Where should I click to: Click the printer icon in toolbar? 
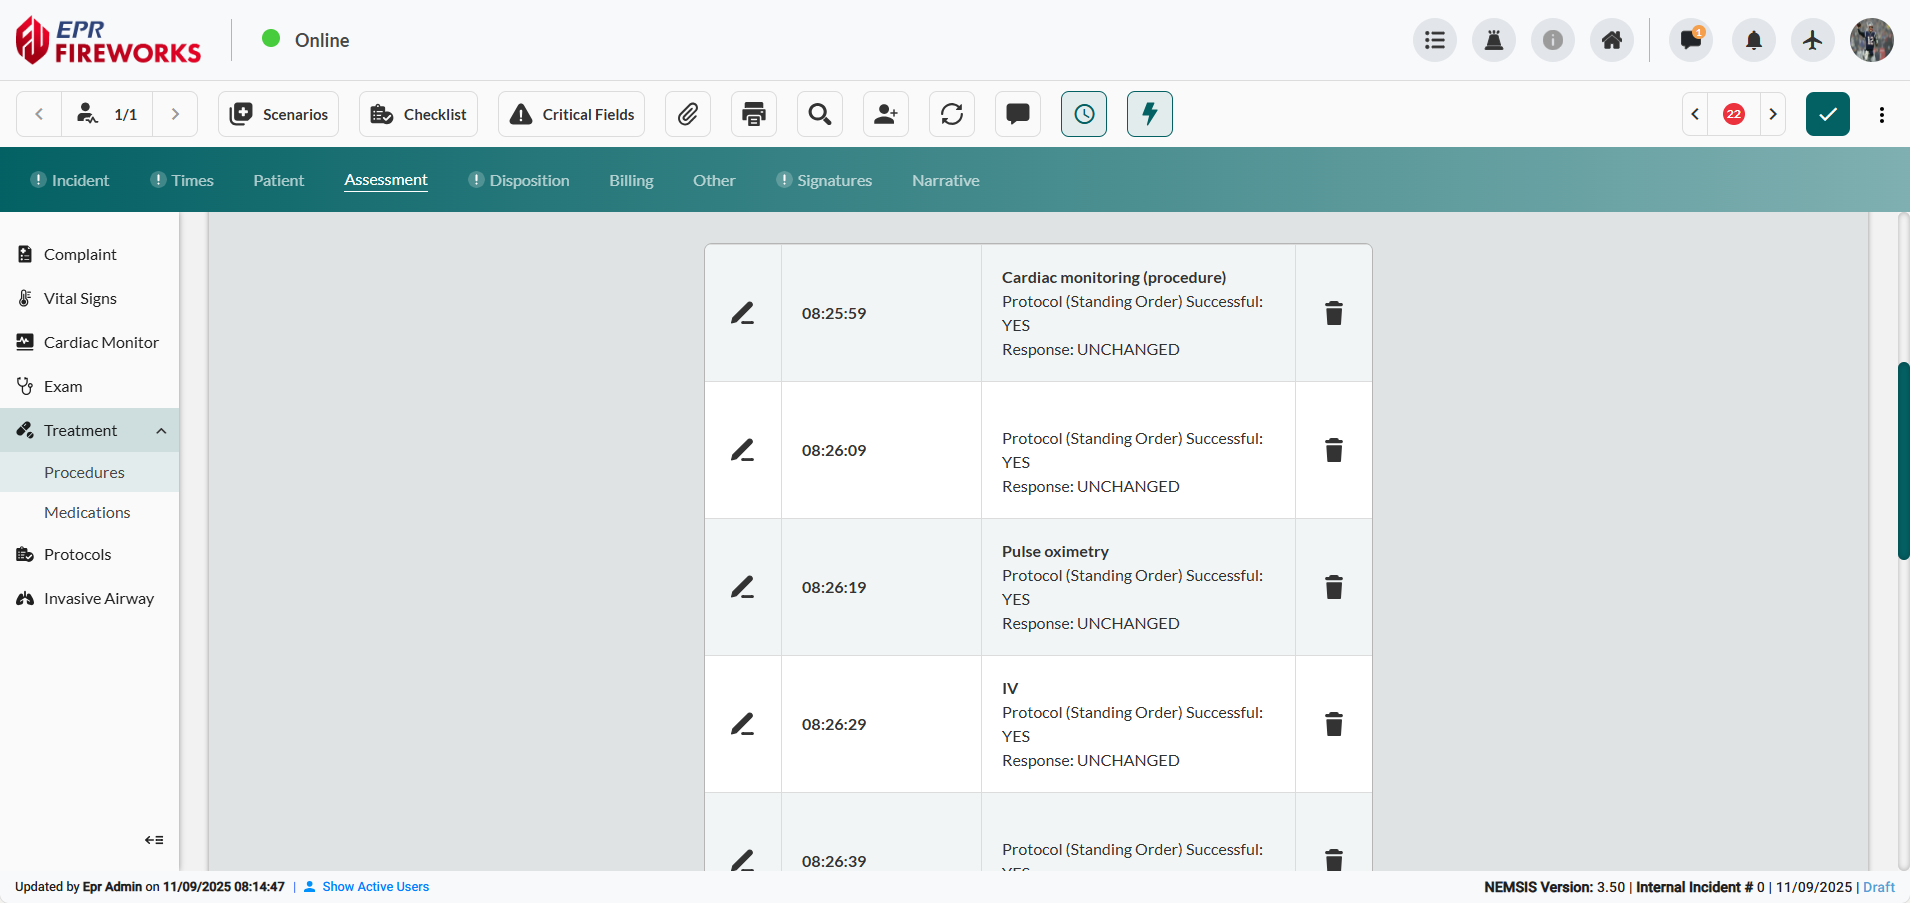pos(754,114)
